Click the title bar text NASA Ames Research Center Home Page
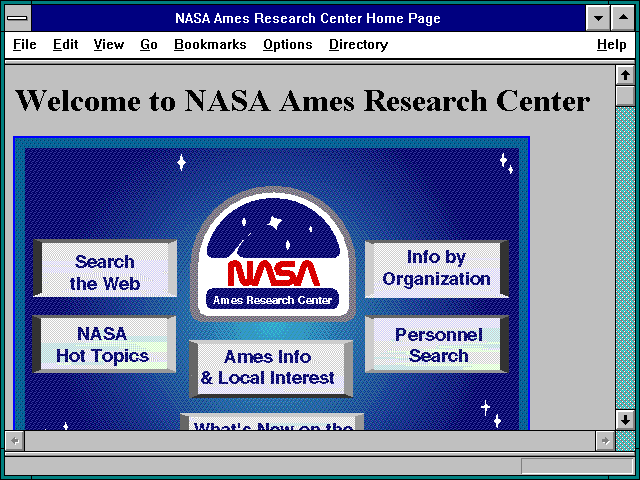The width and height of the screenshot is (640, 480). (308, 18)
